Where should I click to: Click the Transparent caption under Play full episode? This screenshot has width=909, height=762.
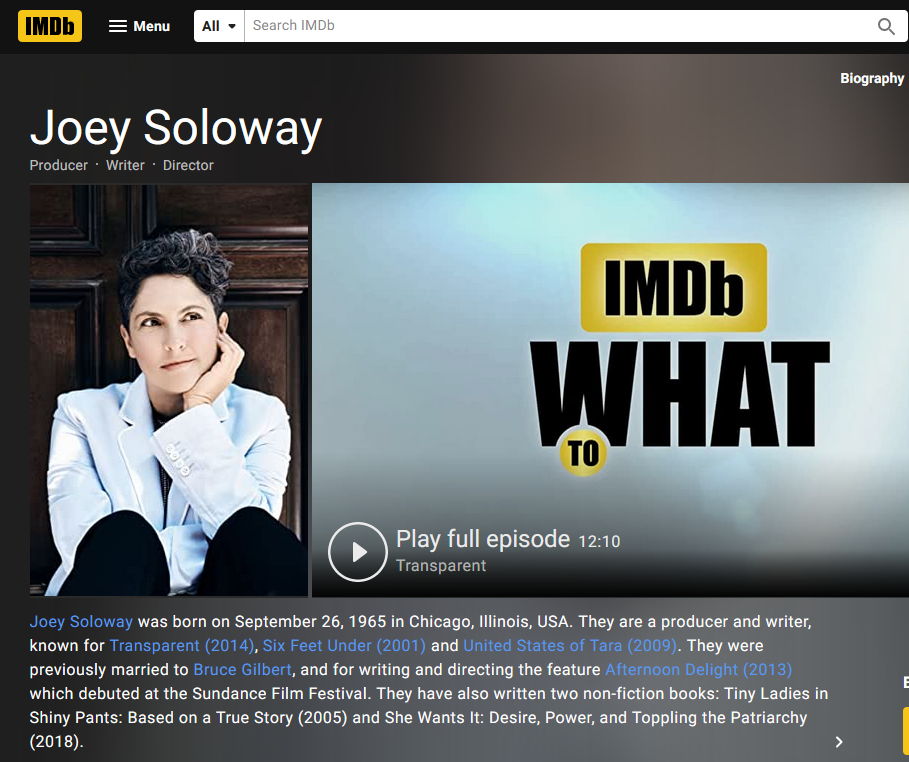click(x=441, y=565)
